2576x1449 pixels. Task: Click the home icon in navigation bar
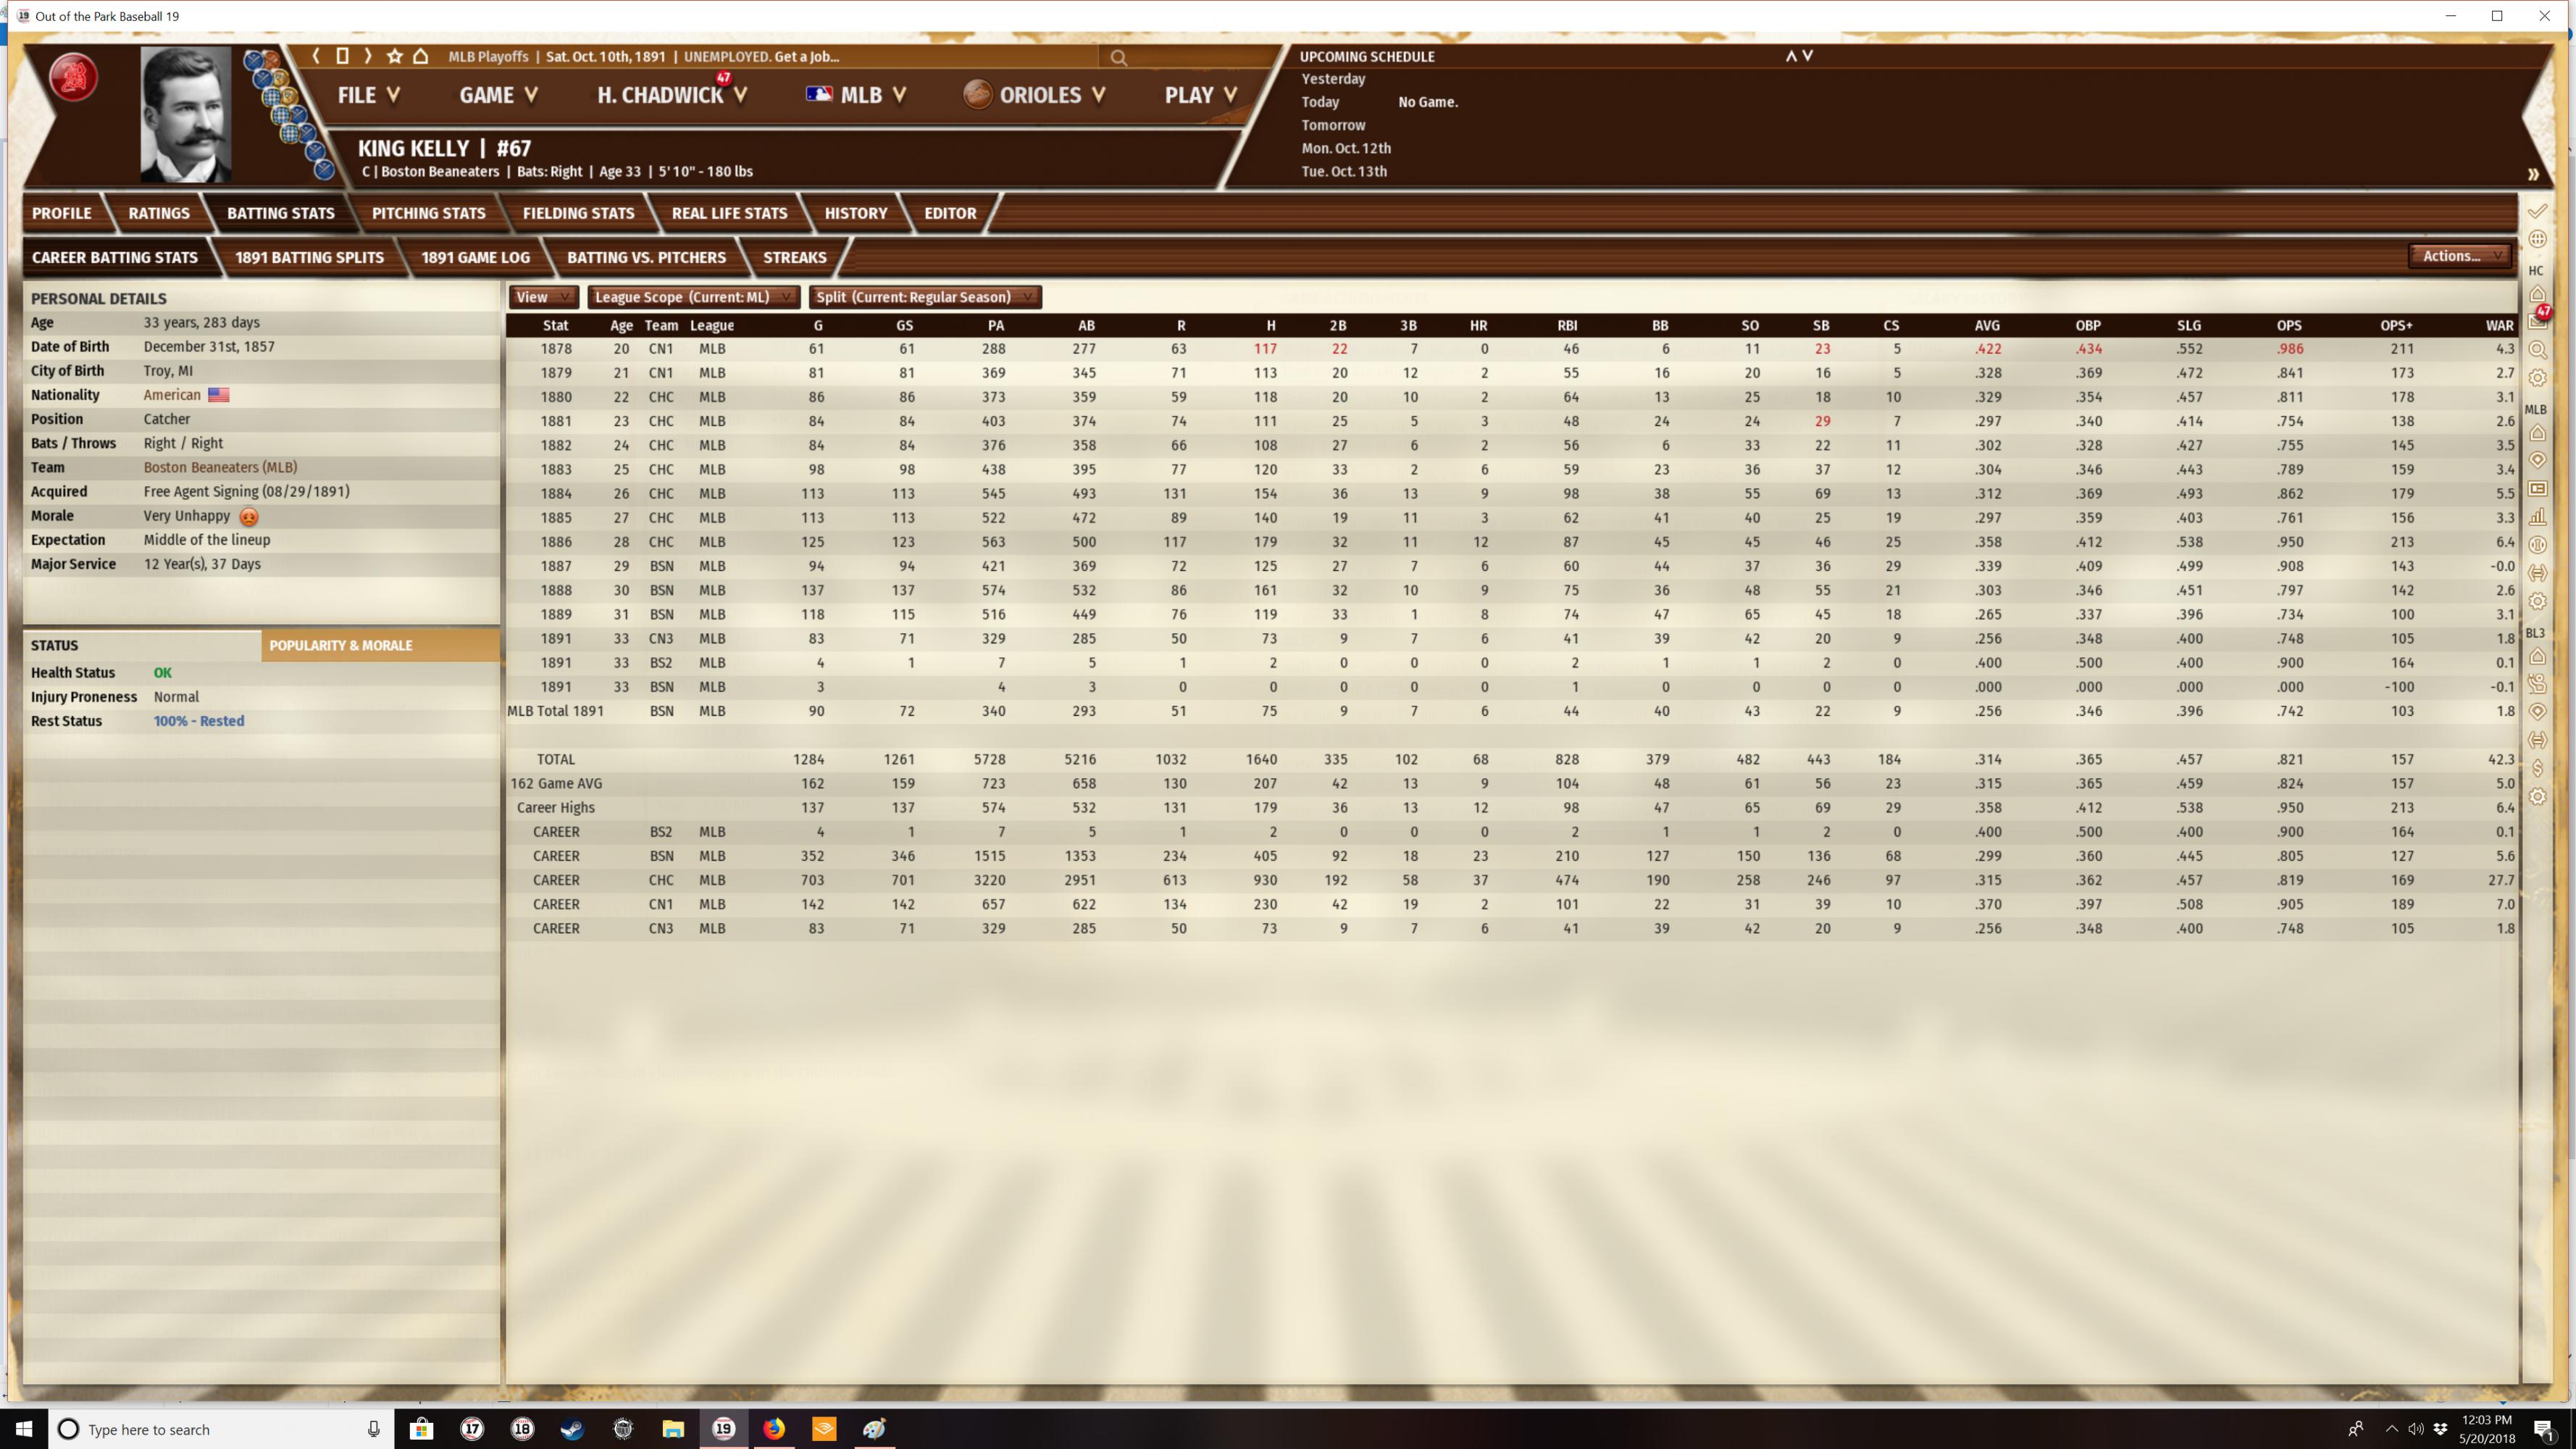point(421,56)
